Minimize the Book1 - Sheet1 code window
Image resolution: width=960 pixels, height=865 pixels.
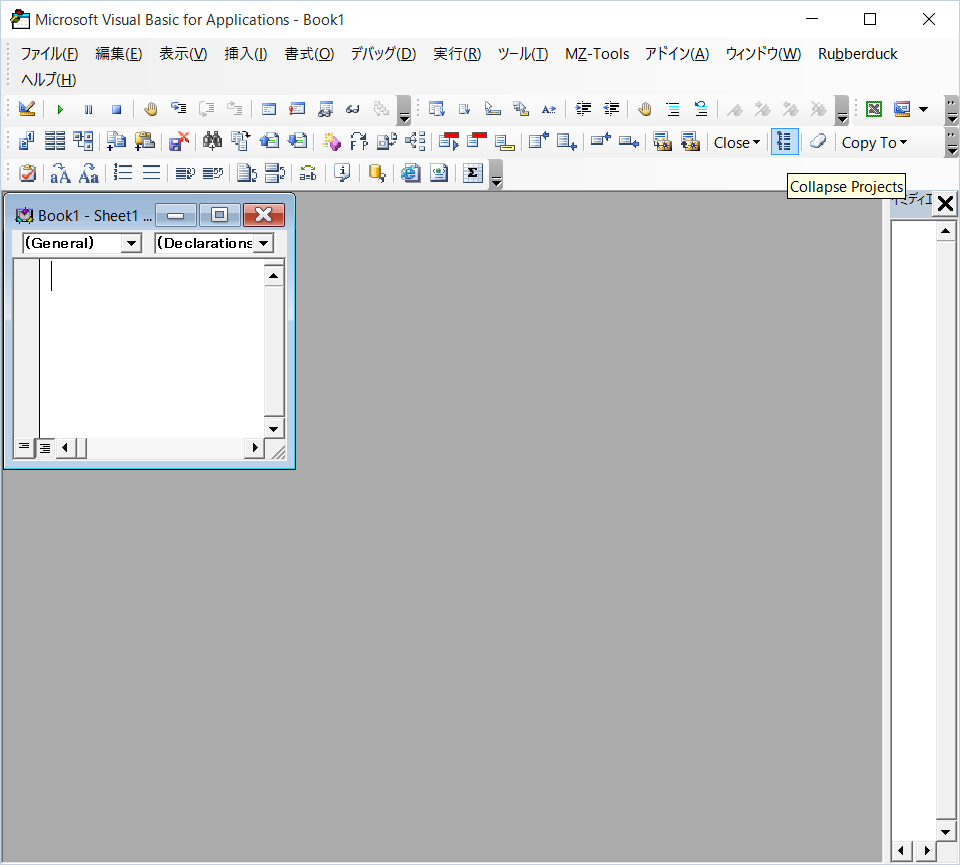click(176, 215)
